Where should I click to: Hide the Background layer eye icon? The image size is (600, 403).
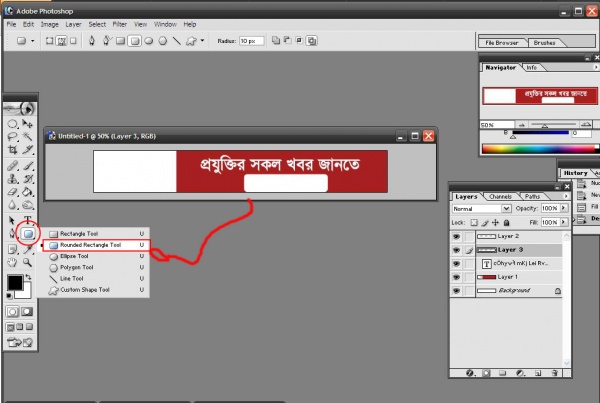click(x=456, y=290)
